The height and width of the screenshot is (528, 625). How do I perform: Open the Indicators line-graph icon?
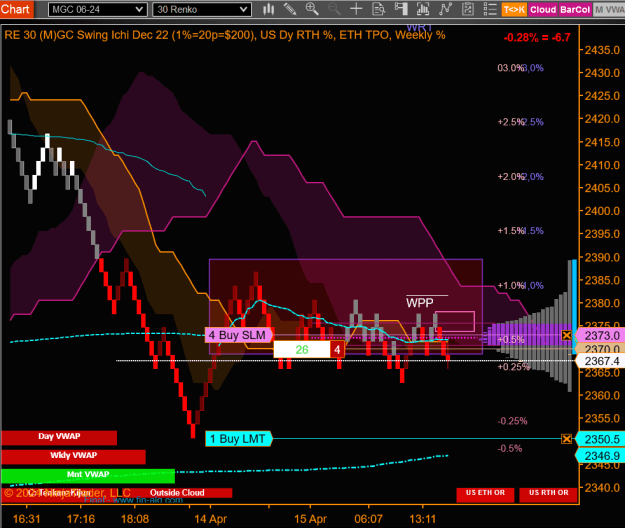(445, 9)
